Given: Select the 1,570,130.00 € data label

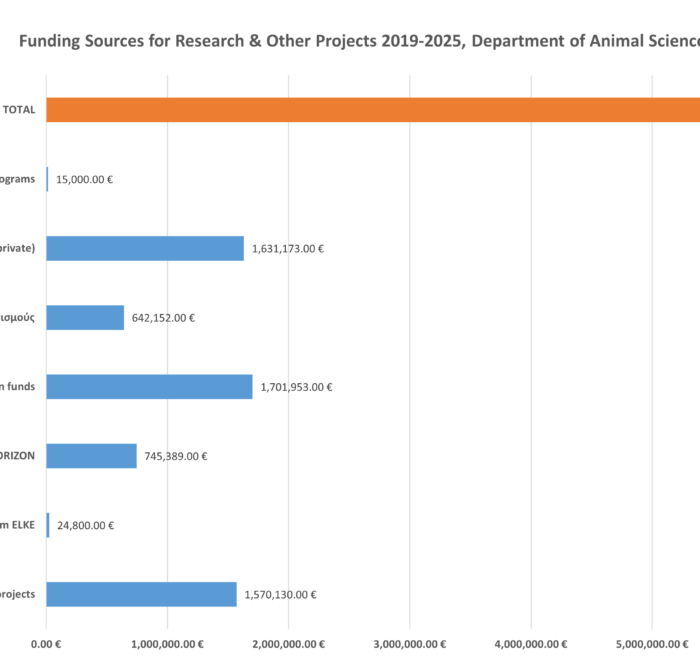Looking at the screenshot, I should (x=280, y=595).
